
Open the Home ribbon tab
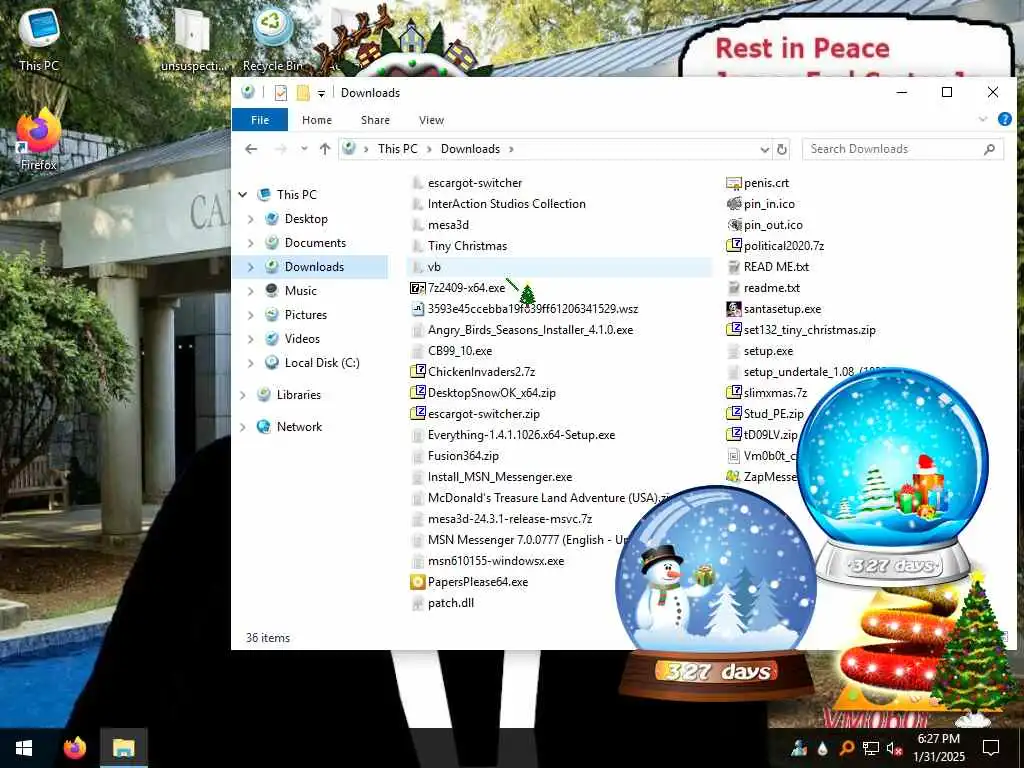coord(317,120)
